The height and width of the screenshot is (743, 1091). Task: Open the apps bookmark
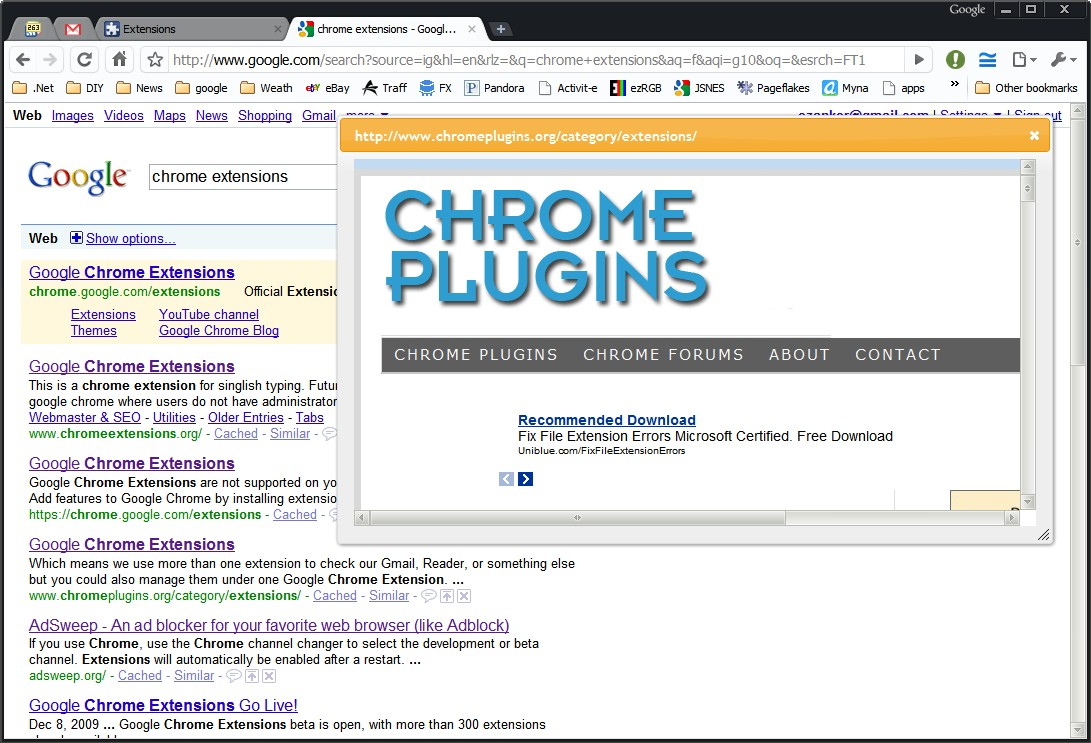(903, 88)
